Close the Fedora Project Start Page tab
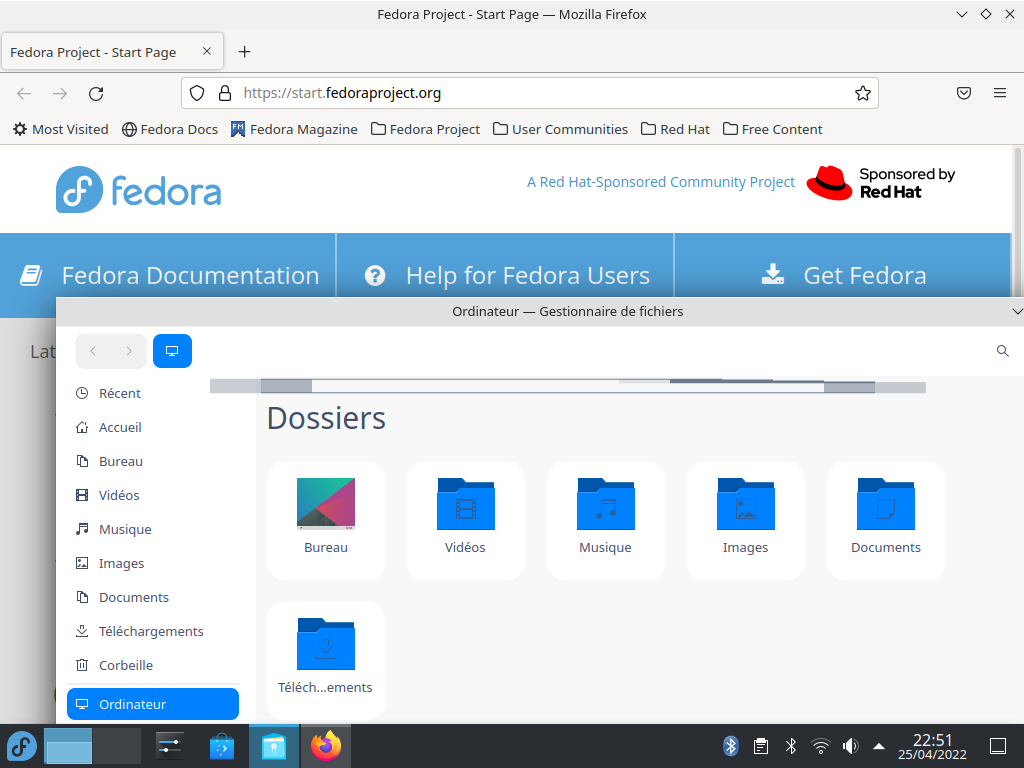 [207, 51]
